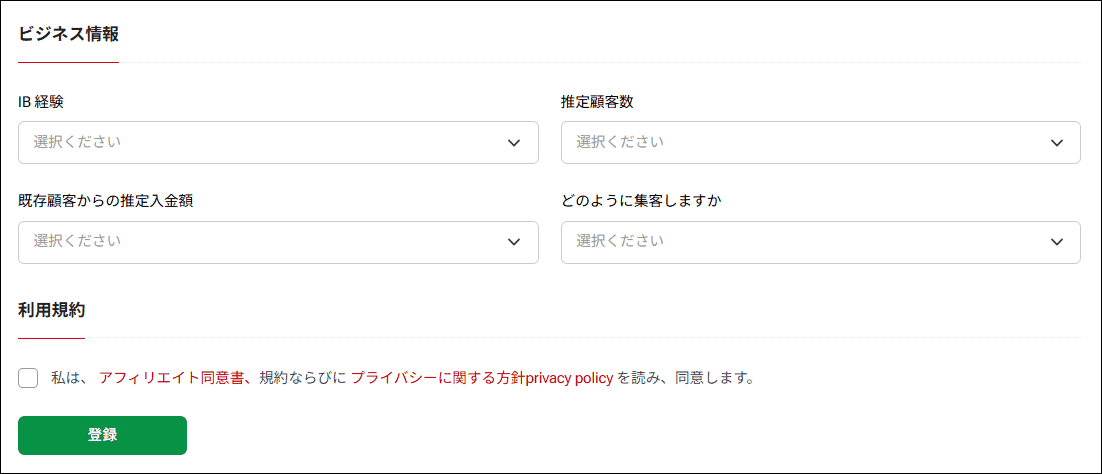The image size is (1102, 474).
Task: Click the green 登録 button
Action: pos(103,435)
